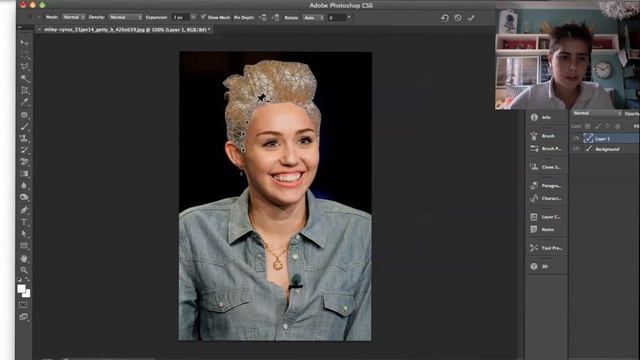Lock all layer attributes
The height and width of the screenshot is (360, 640).
(x=618, y=126)
